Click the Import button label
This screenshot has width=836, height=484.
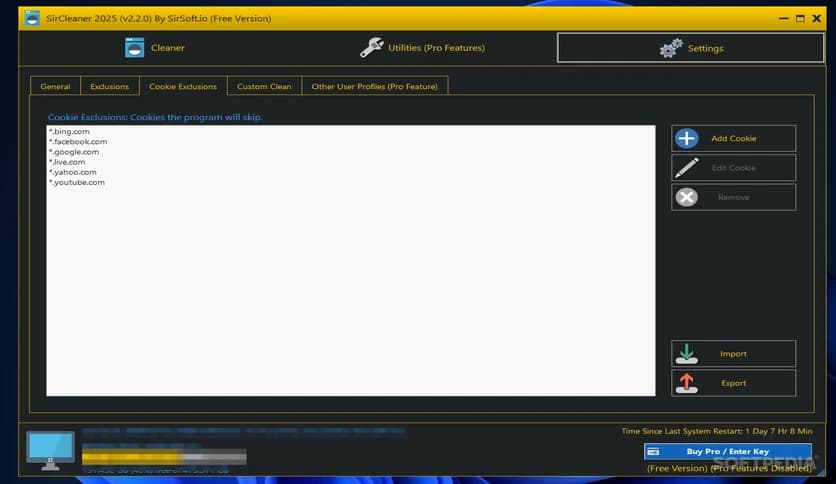(x=734, y=354)
